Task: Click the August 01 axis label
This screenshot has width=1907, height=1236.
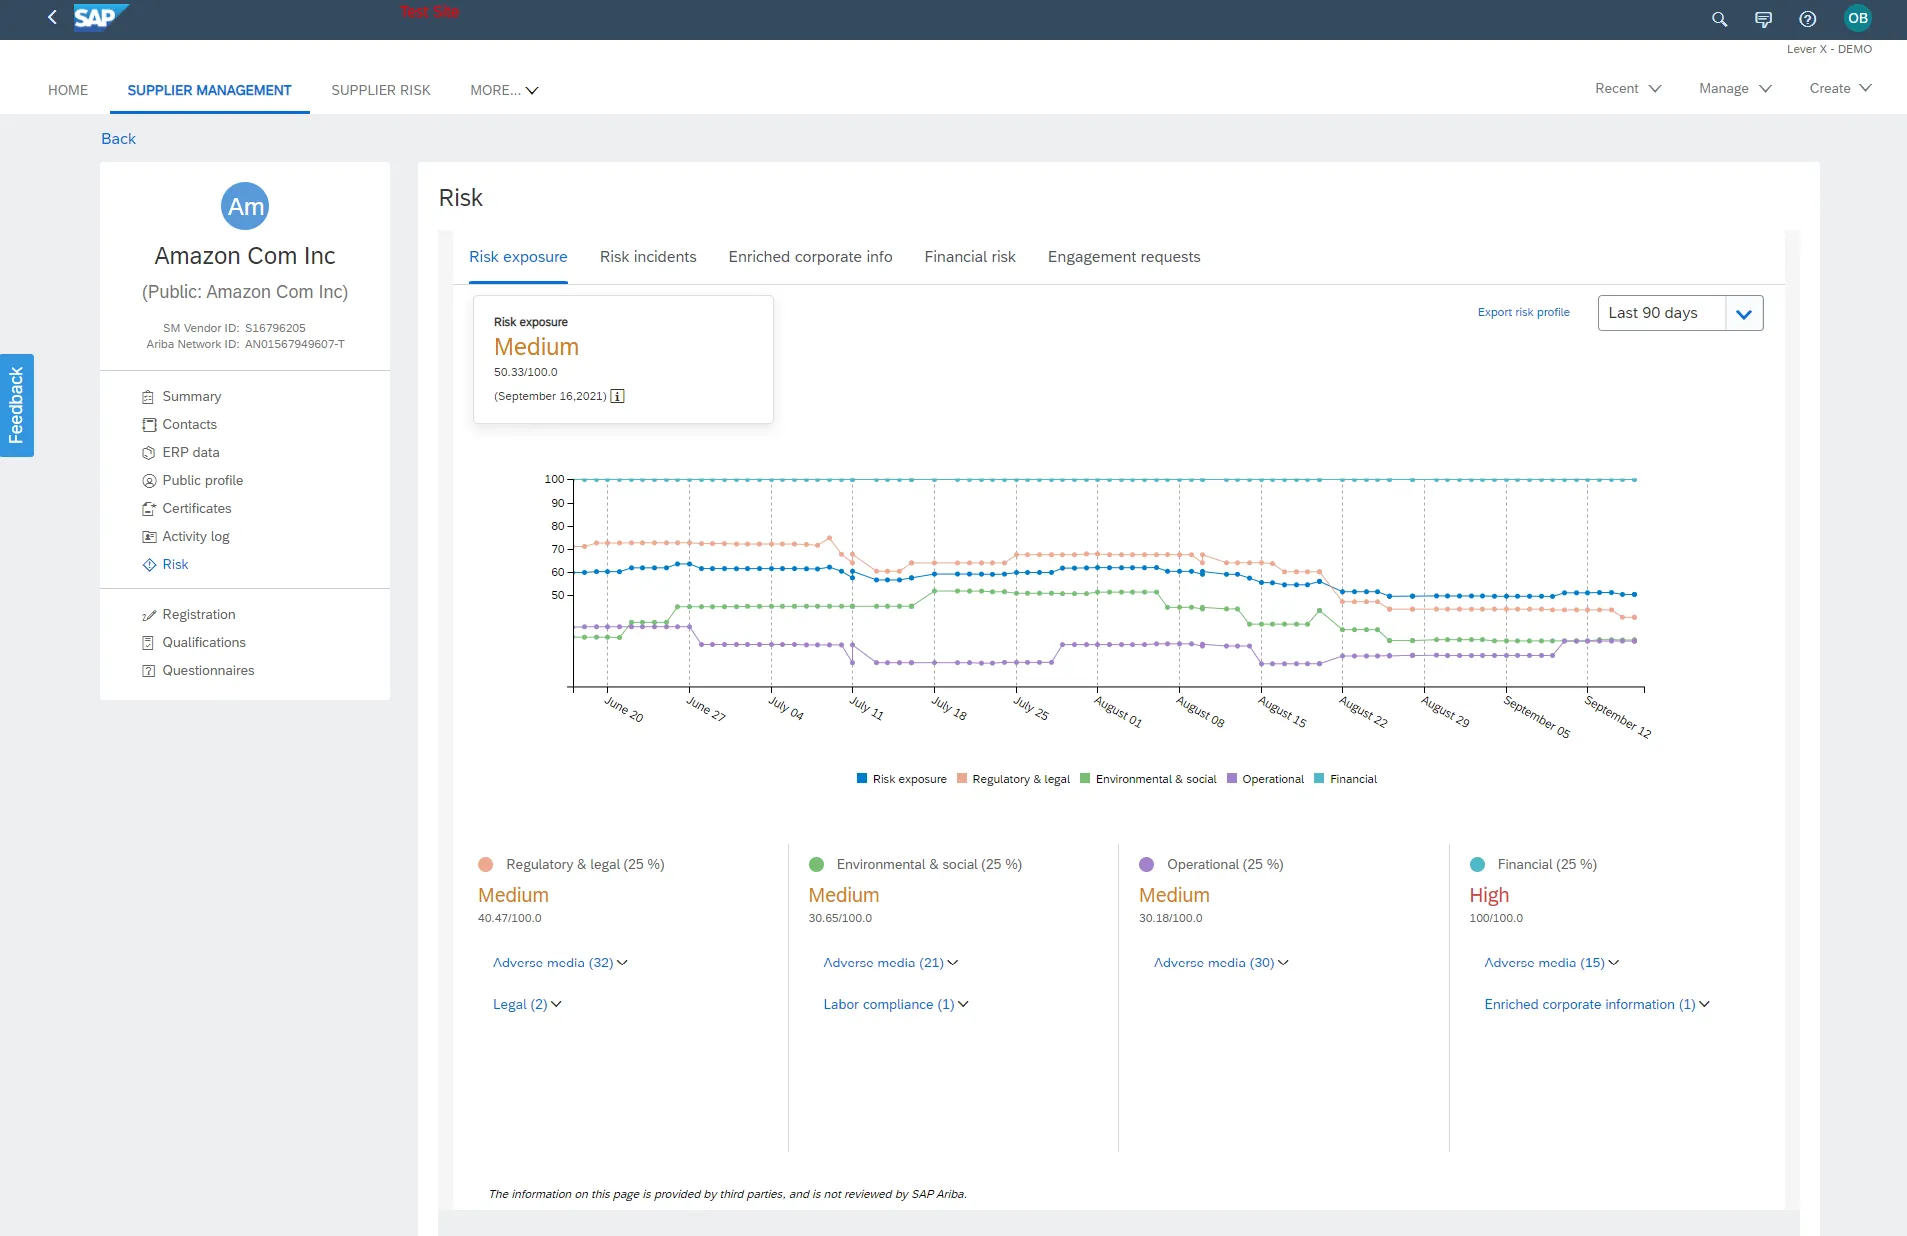Action: (x=1117, y=712)
